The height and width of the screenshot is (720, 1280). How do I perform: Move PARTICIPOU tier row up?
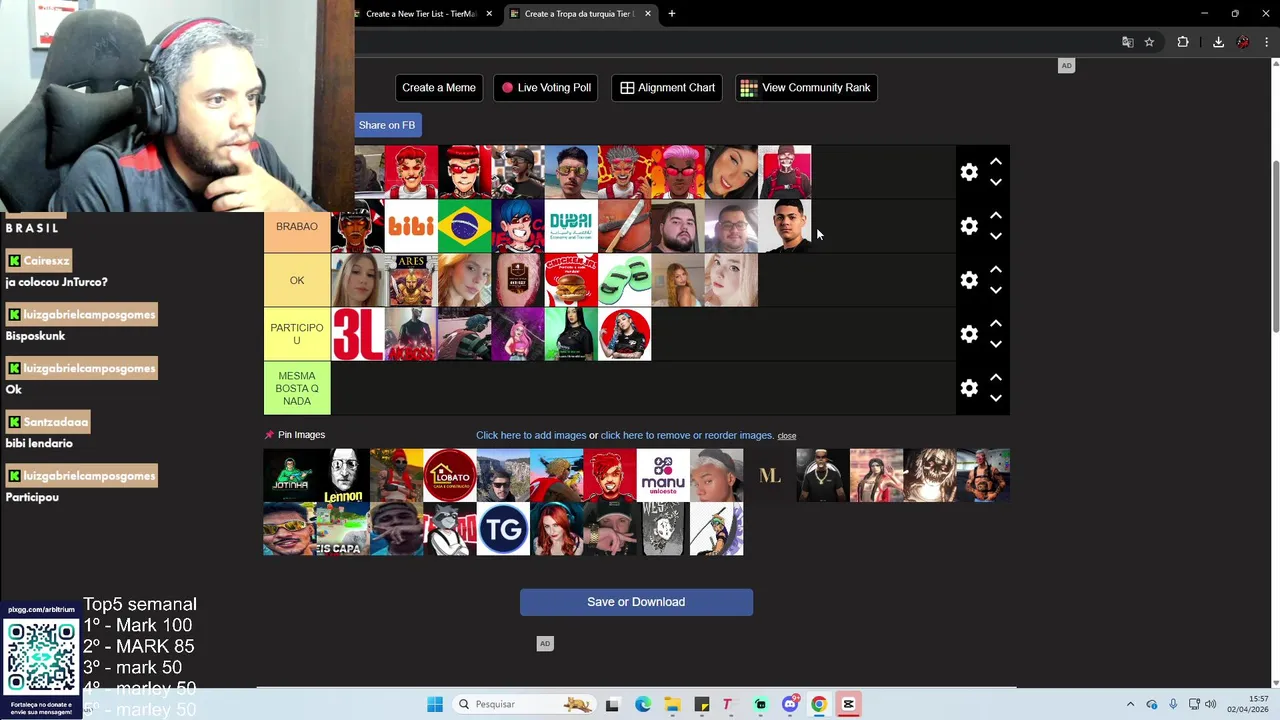[x=996, y=323]
